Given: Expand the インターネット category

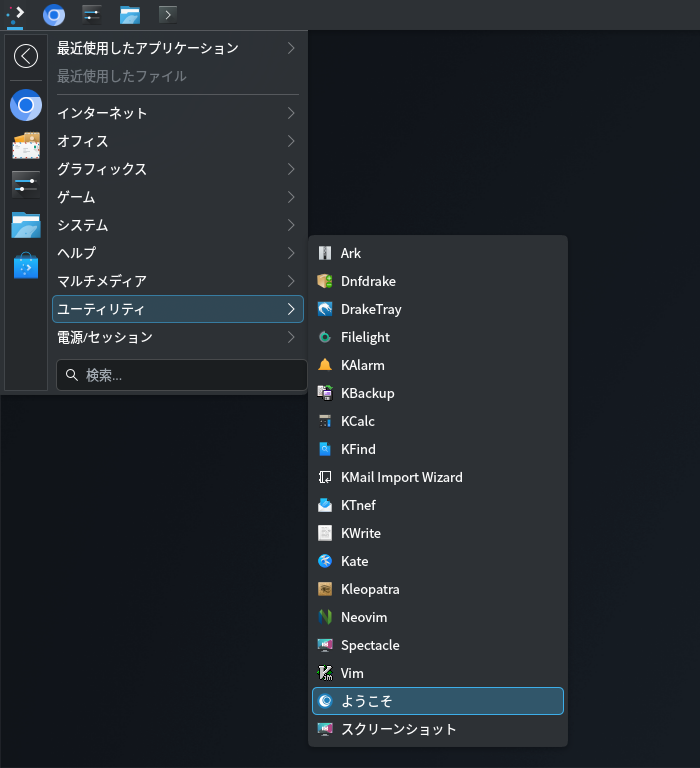Looking at the screenshot, I should 178,113.
